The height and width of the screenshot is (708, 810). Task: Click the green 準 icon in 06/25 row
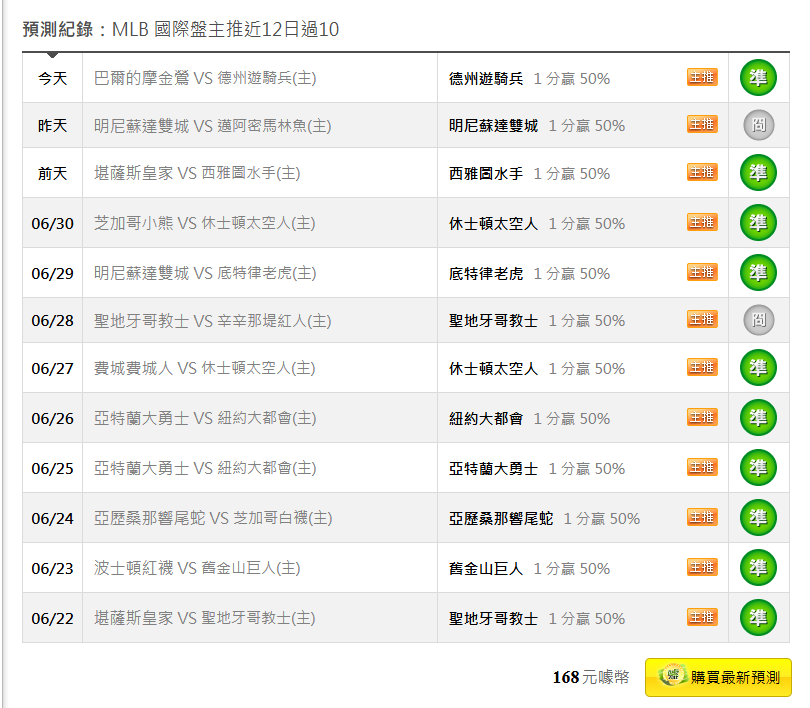pyautogui.click(x=758, y=468)
